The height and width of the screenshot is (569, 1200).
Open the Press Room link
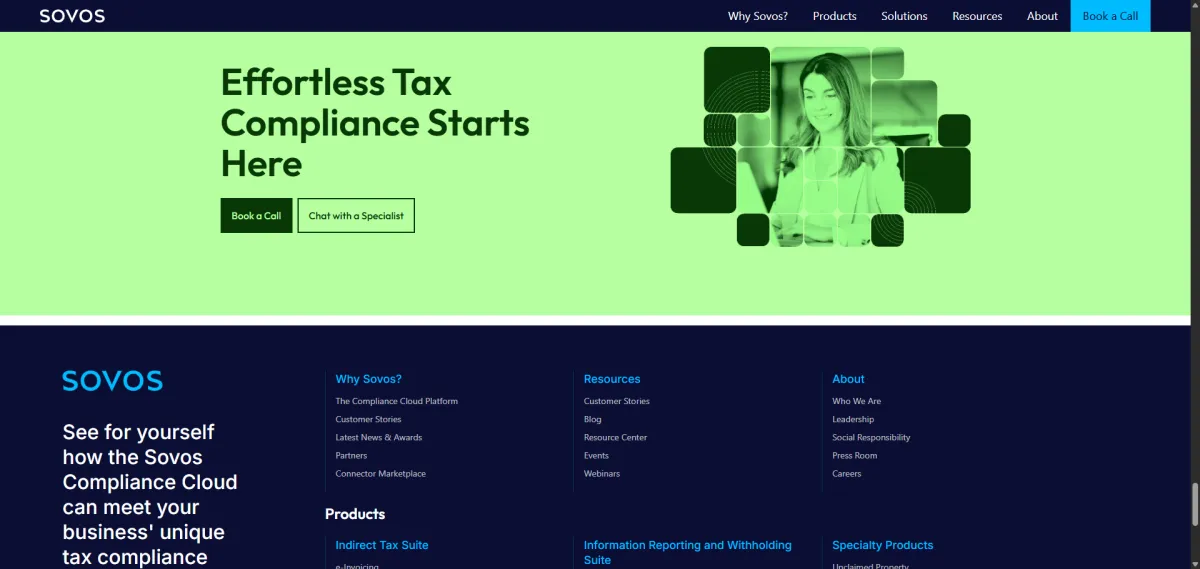pyautogui.click(x=854, y=455)
